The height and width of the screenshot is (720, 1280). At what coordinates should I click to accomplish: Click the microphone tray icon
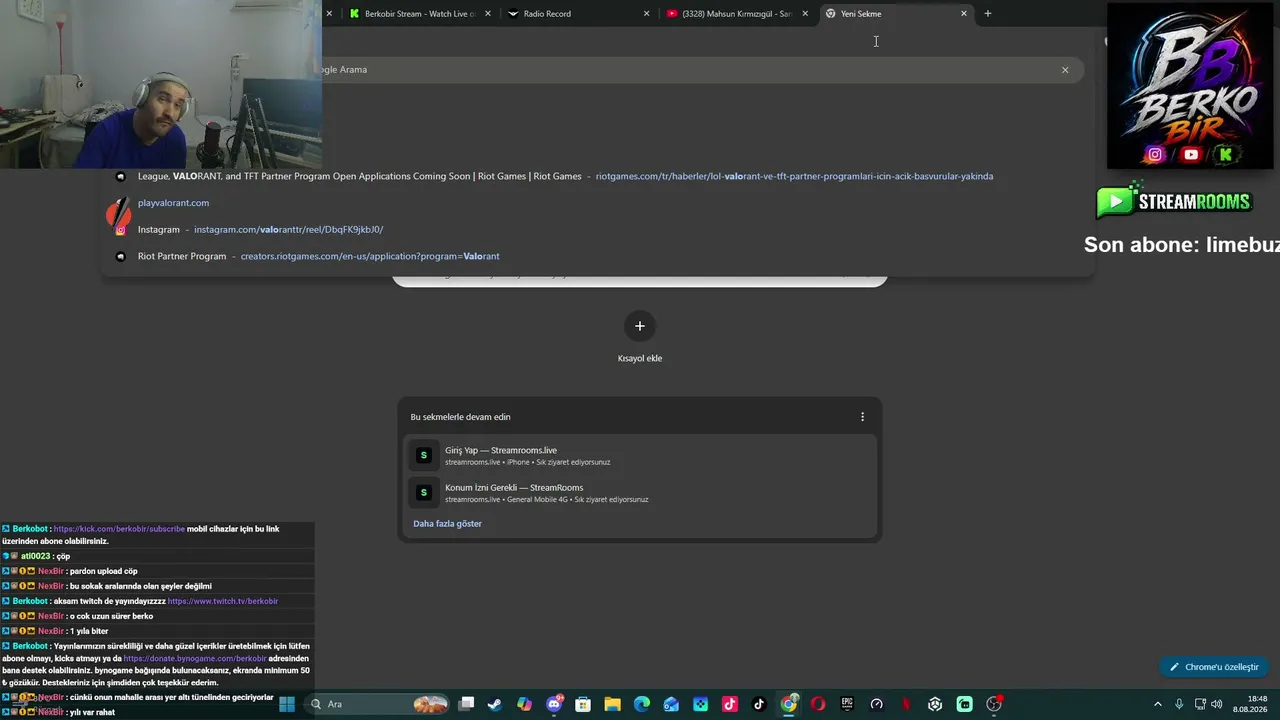(1179, 704)
